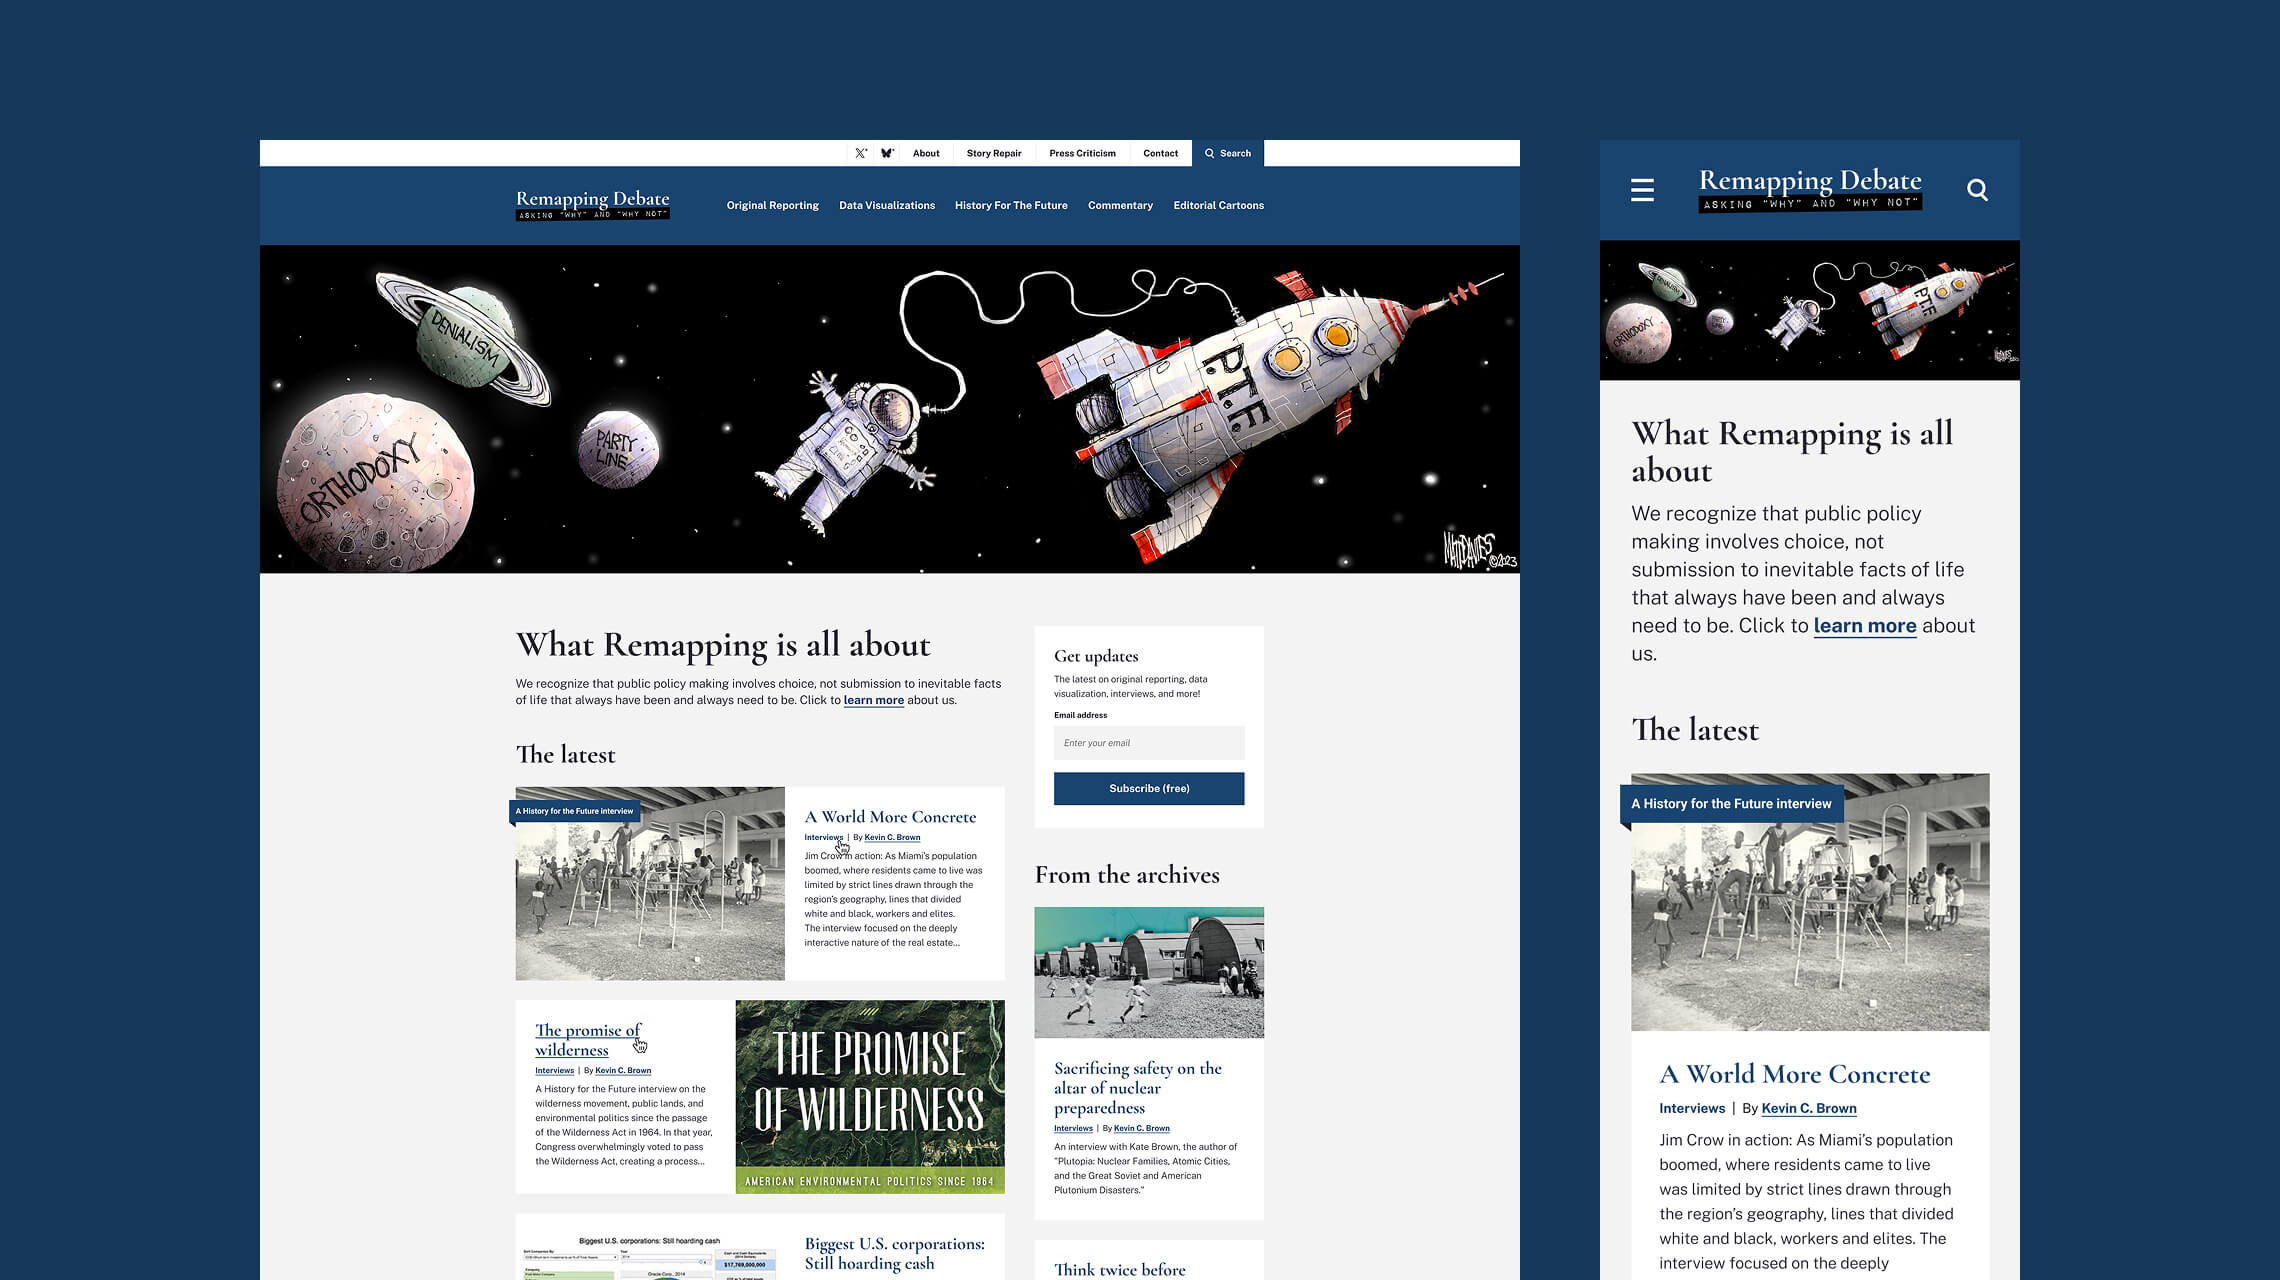Select Commentary from the nav bar
Image resolution: width=2280 pixels, height=1280 pixels.
pyautogui.click(x=1120, y=205)
